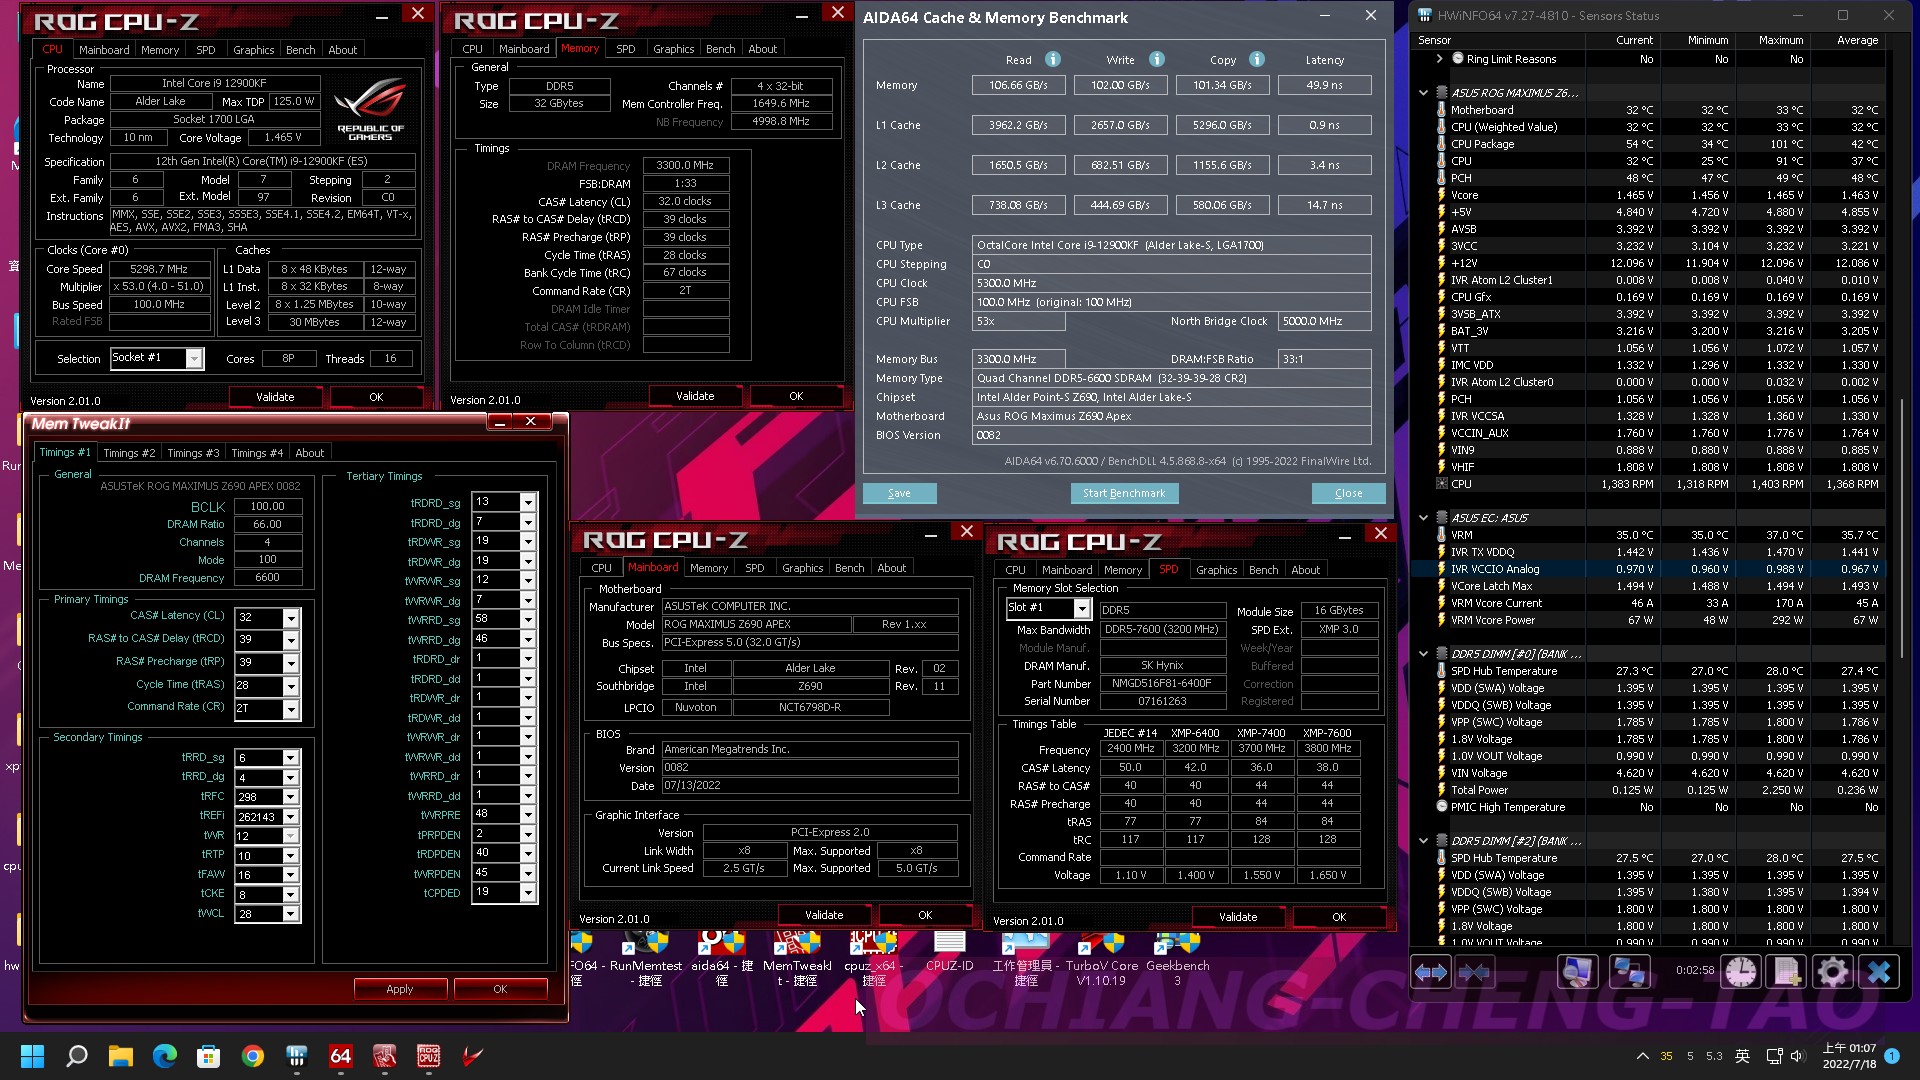Collapse ASUS EC: ASUS sensor group

pyautogui.click(x=1423, y=517)
